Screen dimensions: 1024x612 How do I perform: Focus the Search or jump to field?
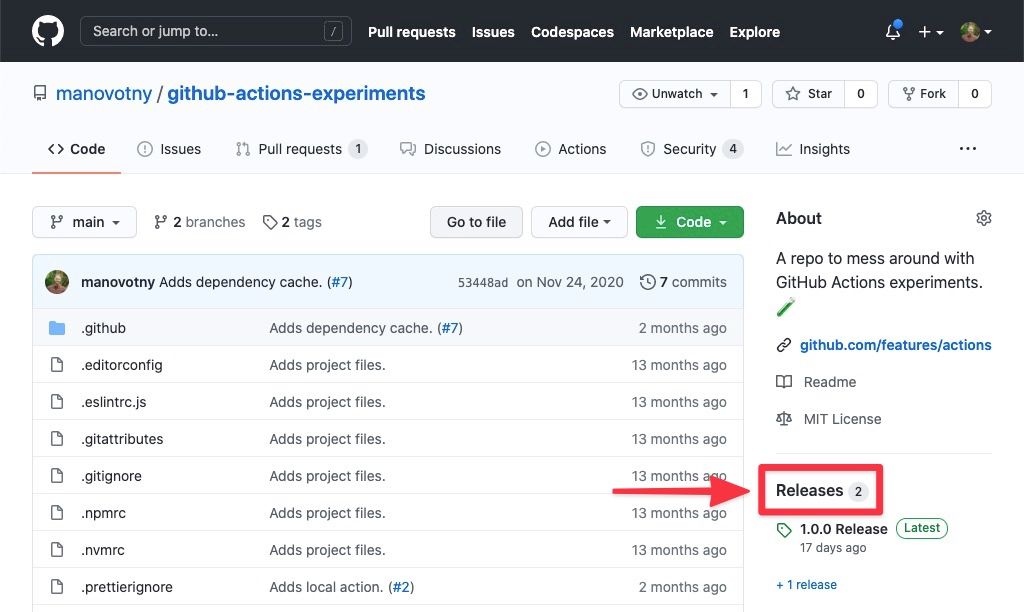pyautogui.click(x=215, y=31)
